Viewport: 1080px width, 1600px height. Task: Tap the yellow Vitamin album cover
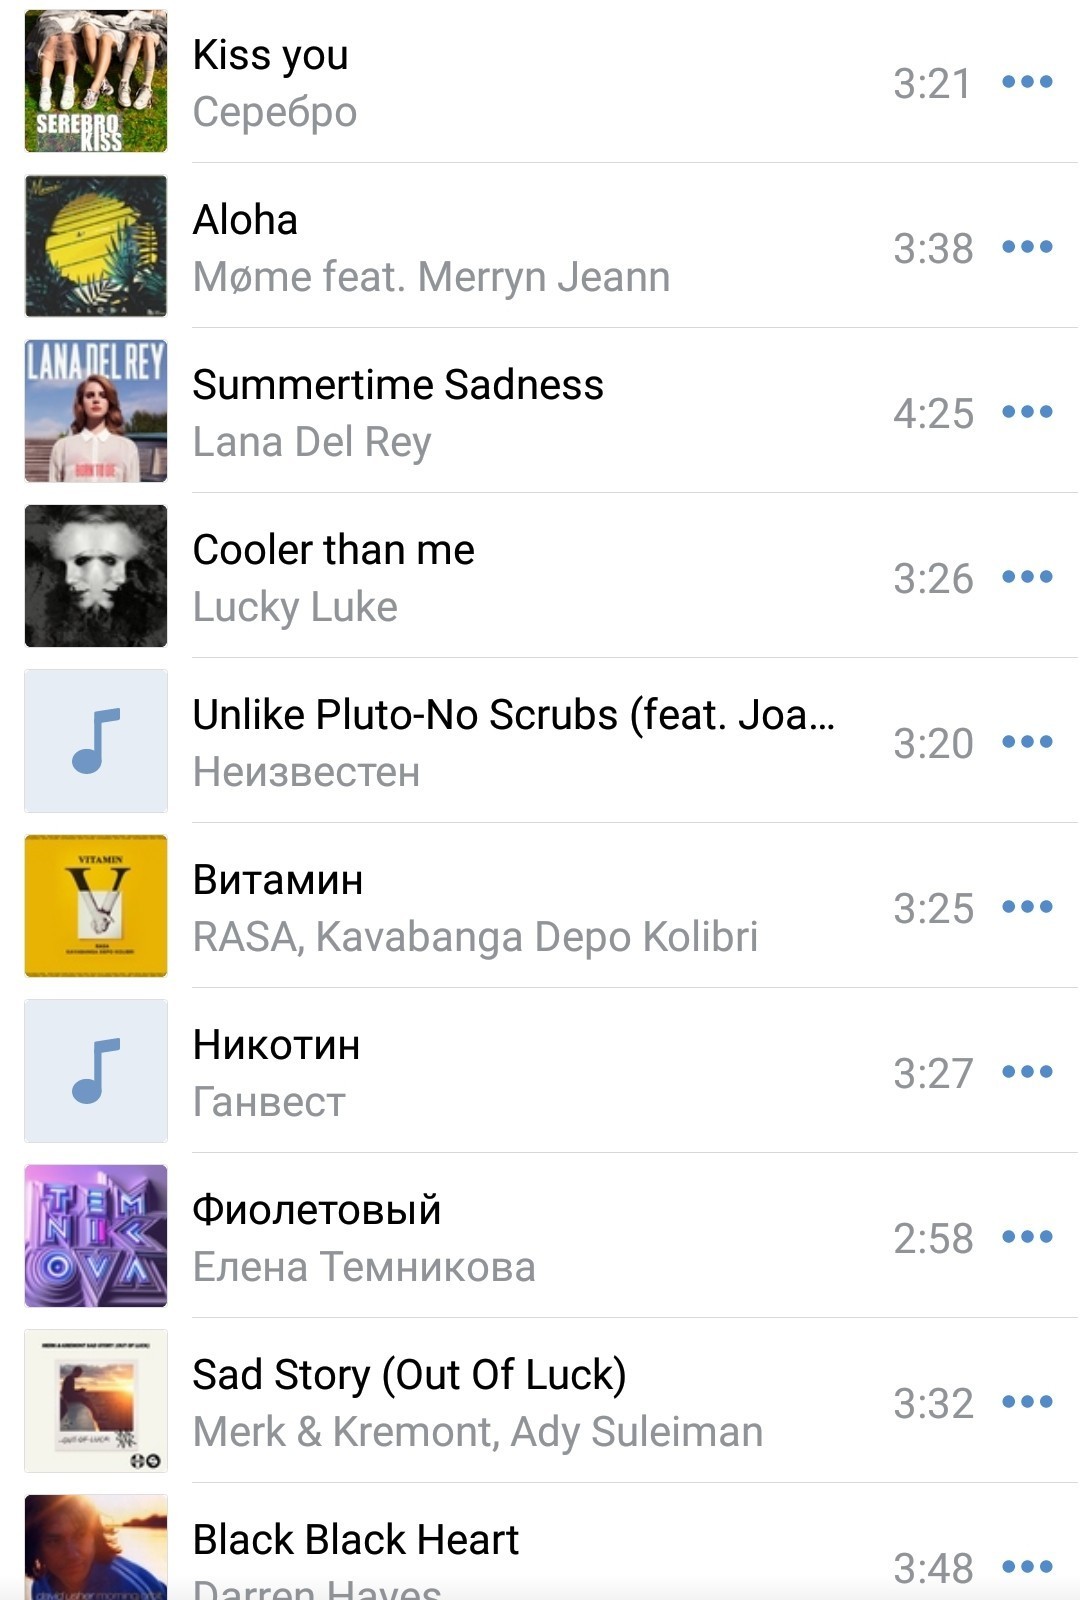coord(96,906)
